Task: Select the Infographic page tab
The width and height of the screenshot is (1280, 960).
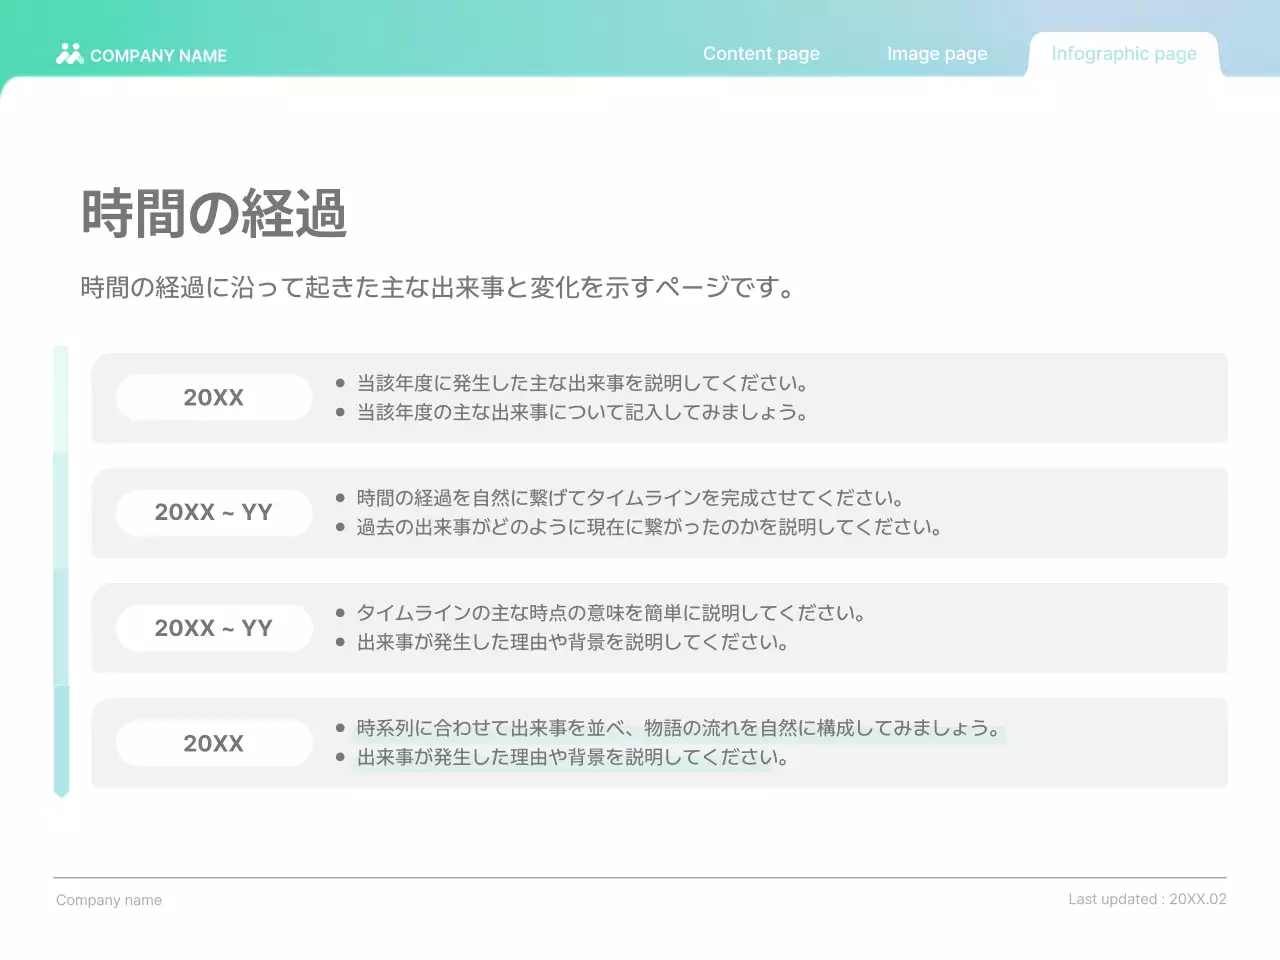Action: 1123,53
